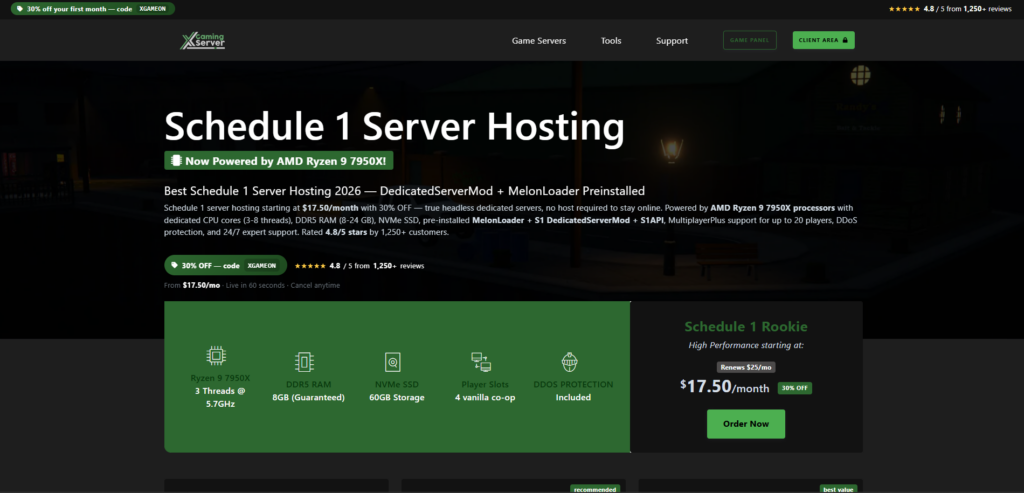
Task: Click the lock icon in Client Area
Action: tap(845, 40)
